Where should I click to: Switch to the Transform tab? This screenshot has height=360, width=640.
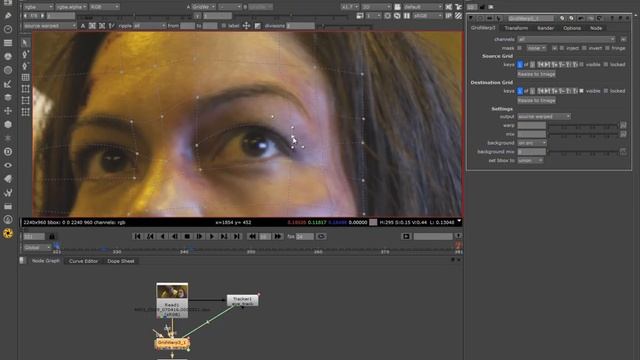[x=516, y=28]
